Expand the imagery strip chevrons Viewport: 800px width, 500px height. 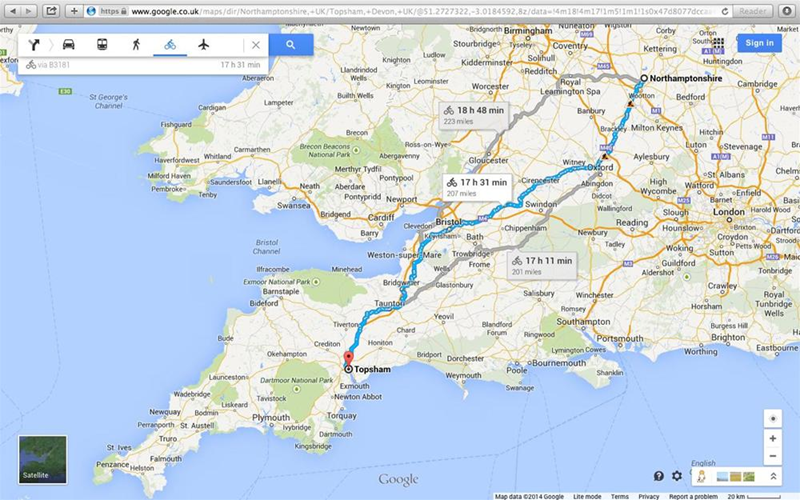[773, 477]
